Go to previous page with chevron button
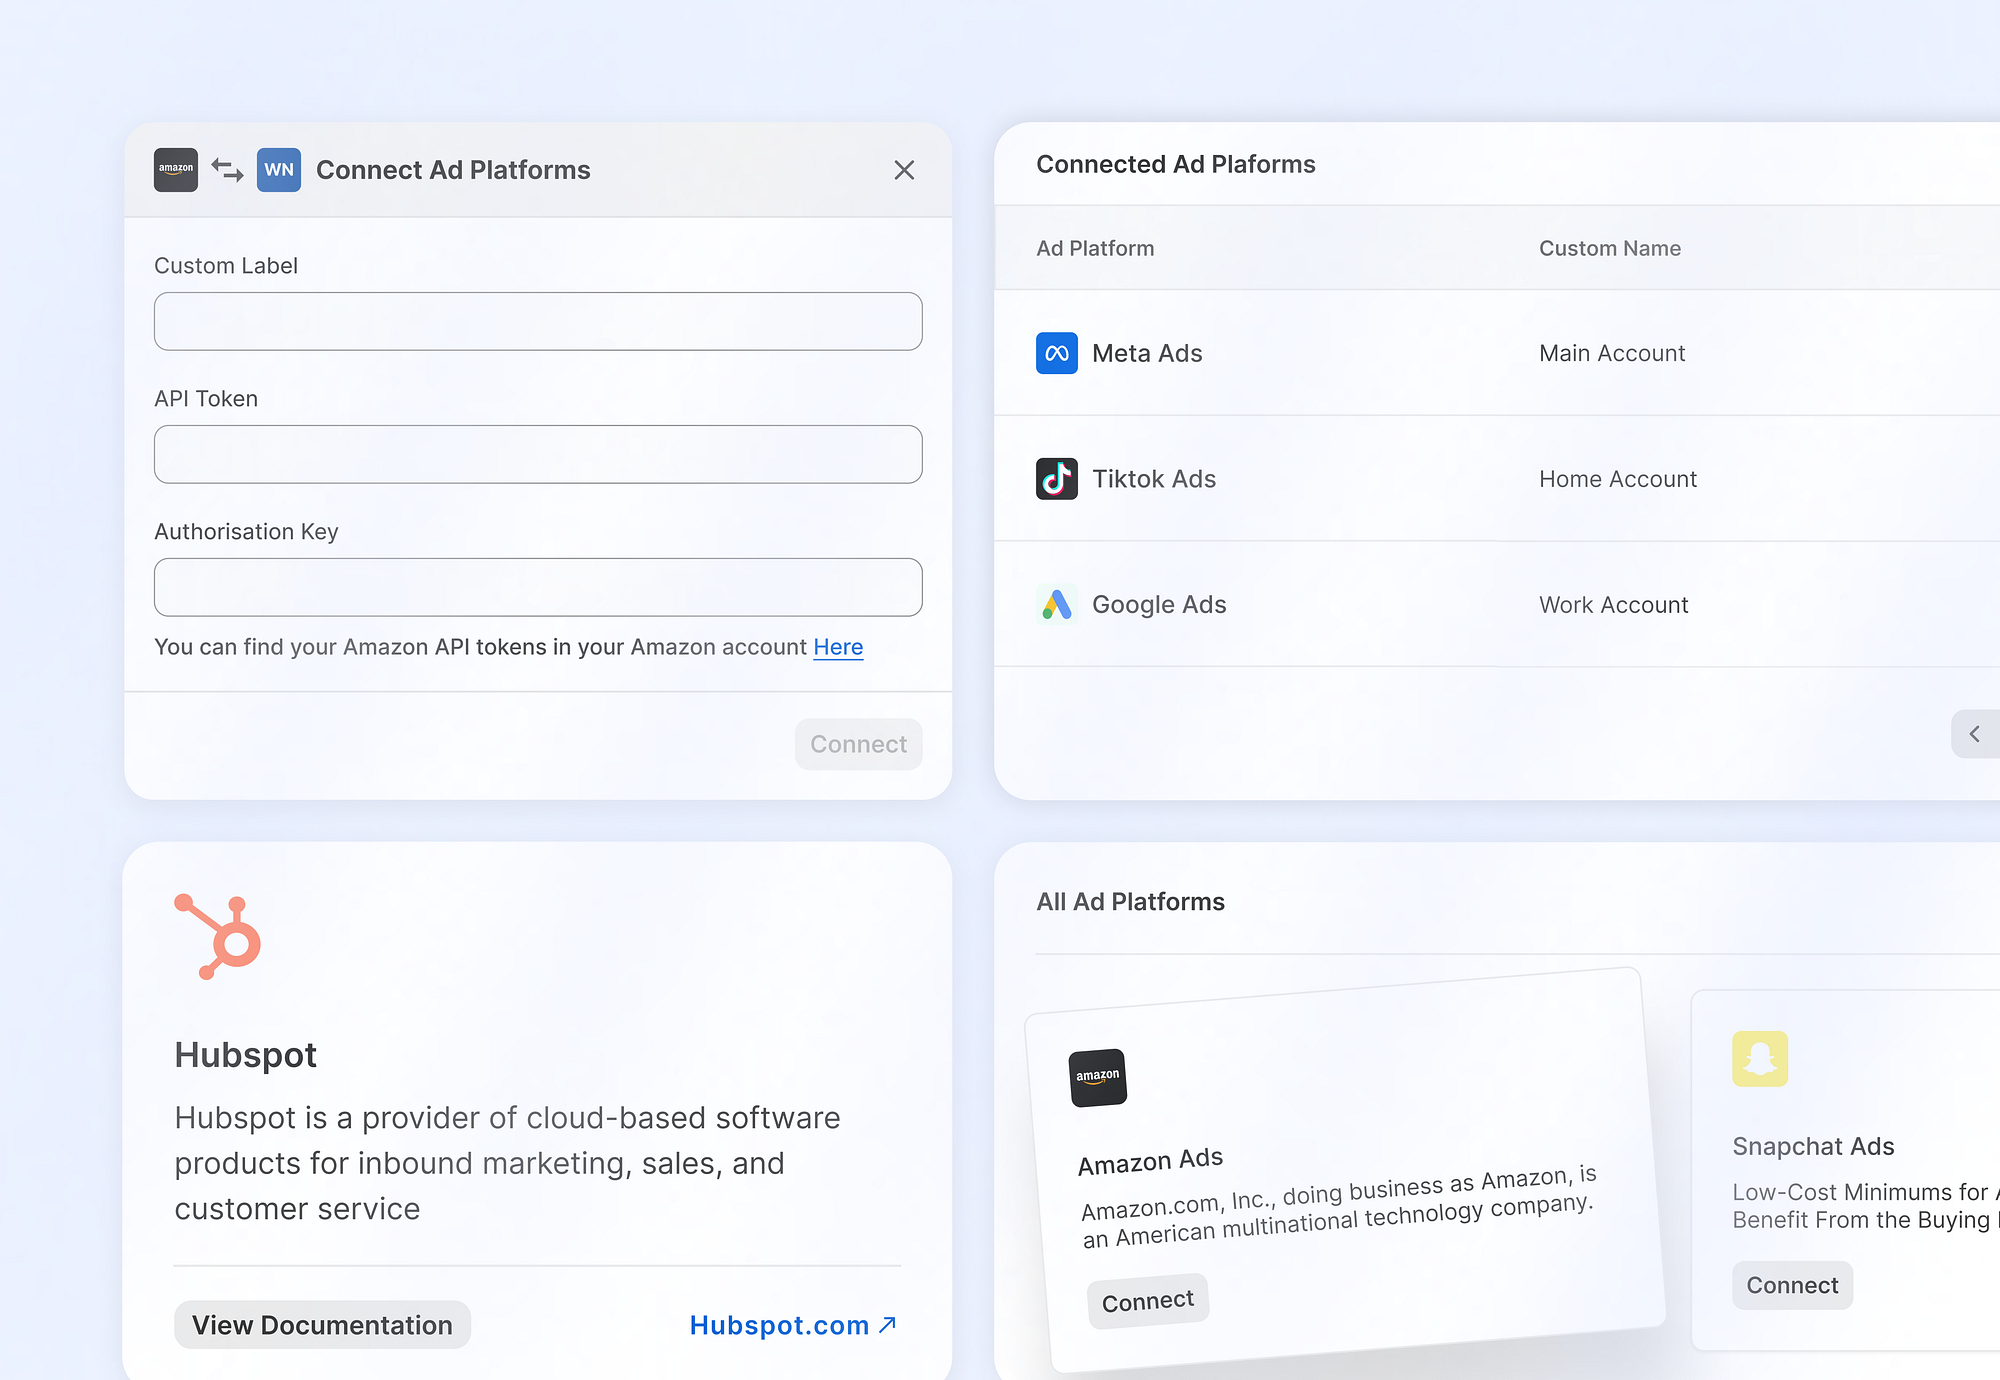 point(1975,734)
